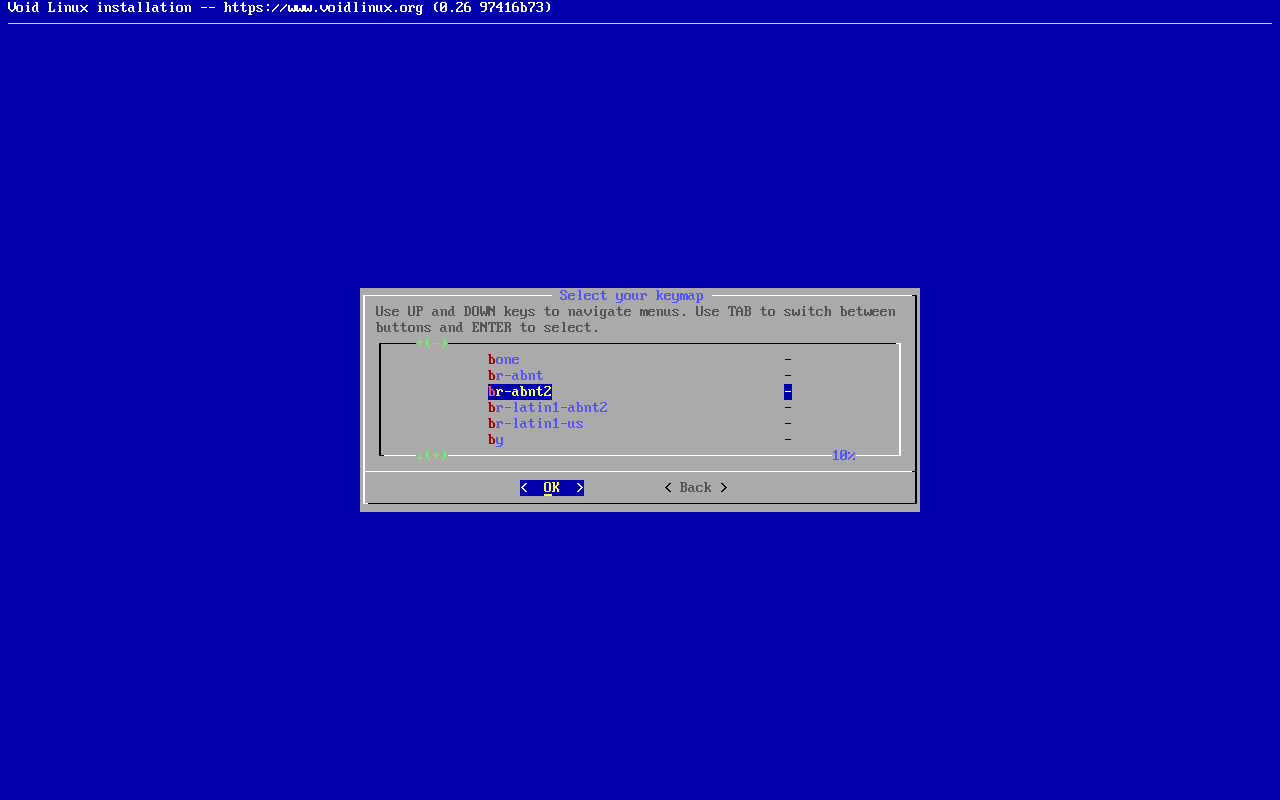
Task: Click the "Select your keymap" dialog title
Action: click(x=631, y=296)
